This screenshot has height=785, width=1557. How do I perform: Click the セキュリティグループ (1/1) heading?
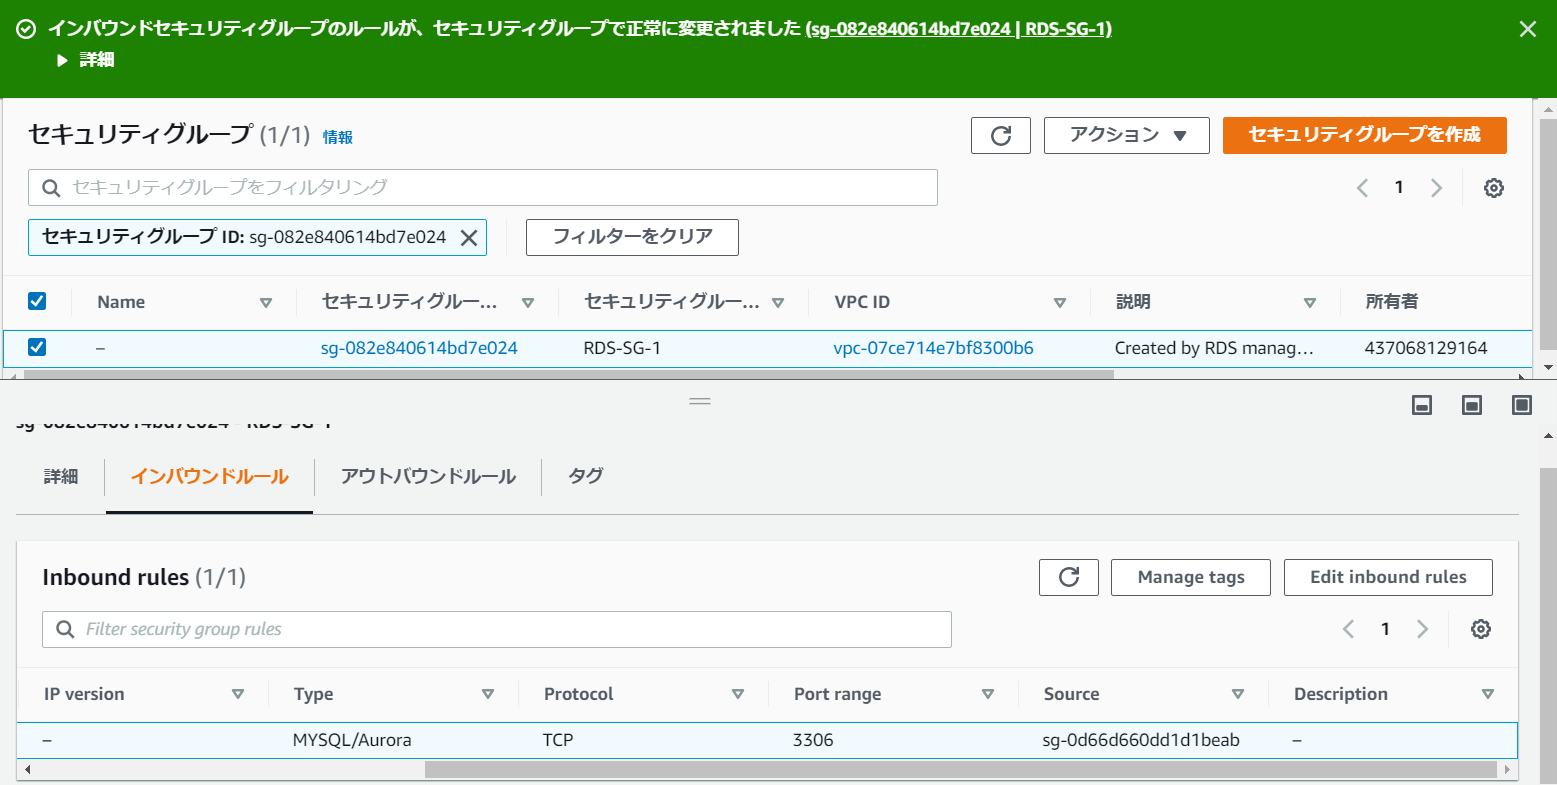(x=169, y=134)
